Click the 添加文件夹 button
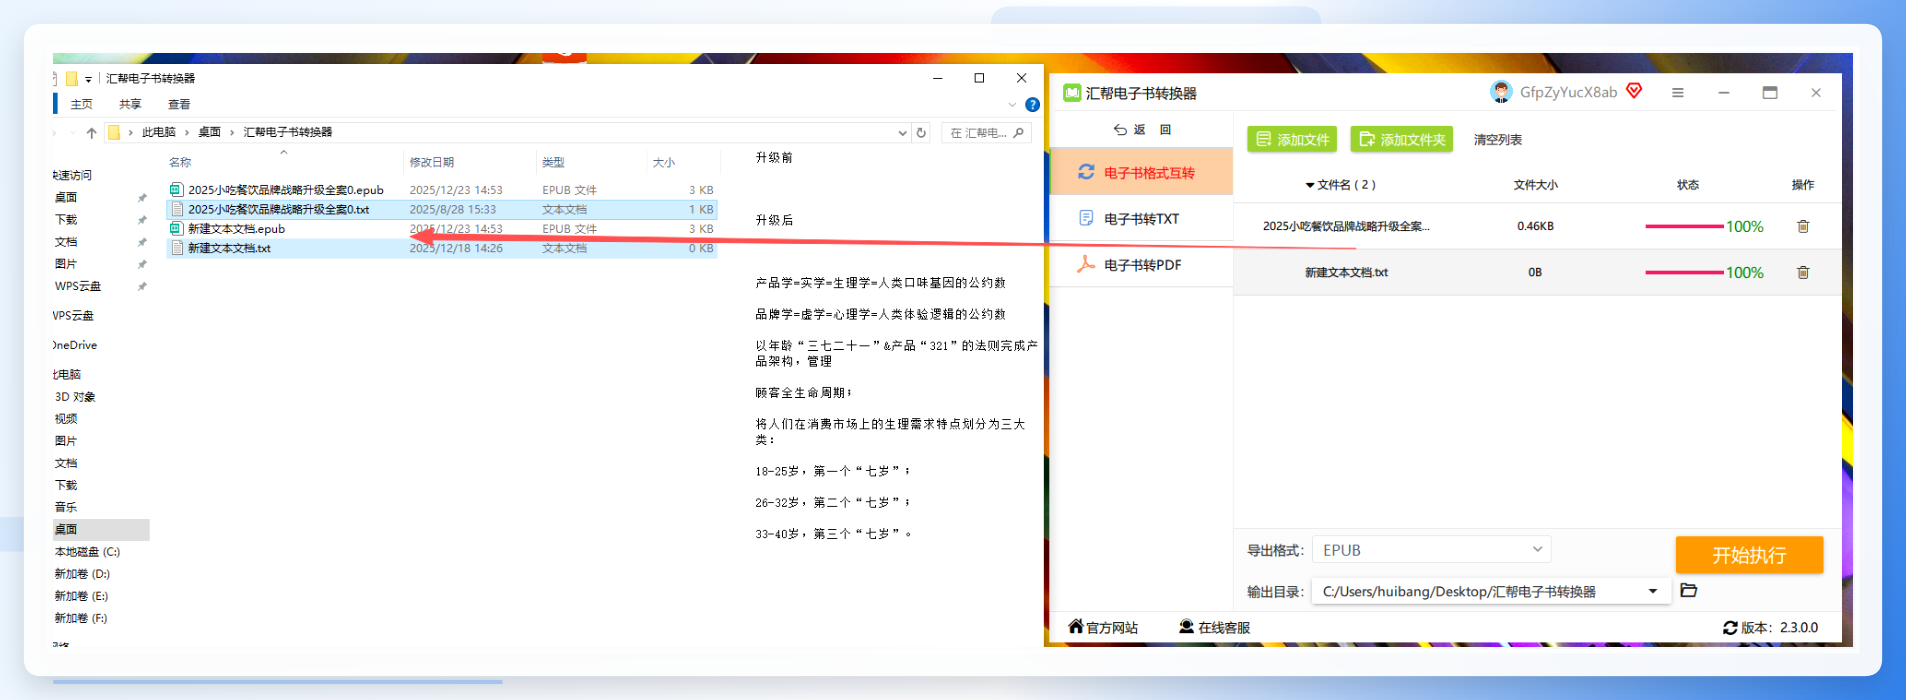The height and width of the screenshot is (700, 1906). click(1402, 139)
